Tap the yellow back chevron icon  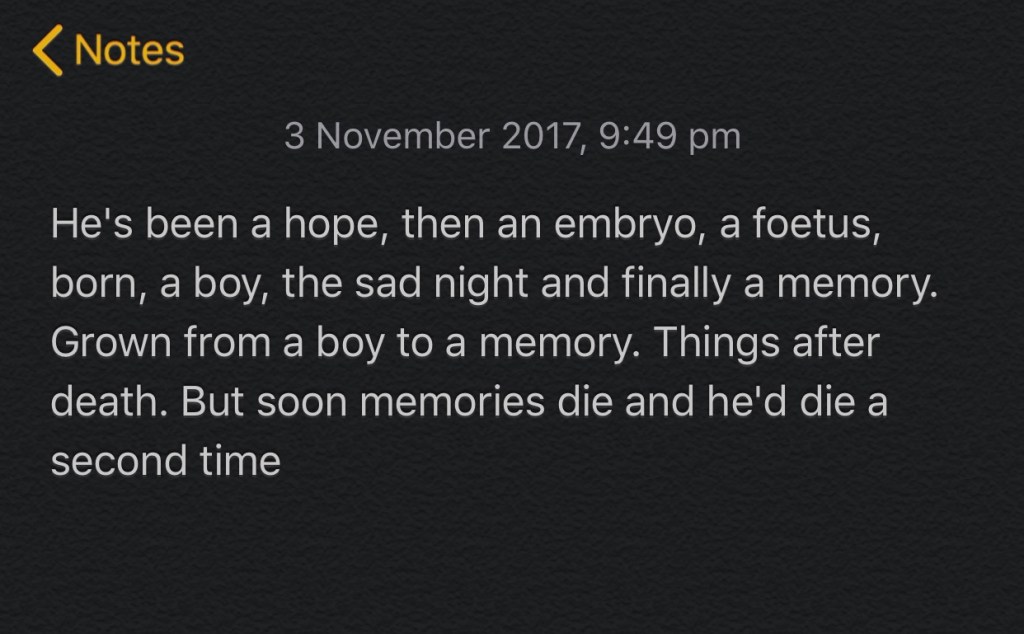[47, 52]
